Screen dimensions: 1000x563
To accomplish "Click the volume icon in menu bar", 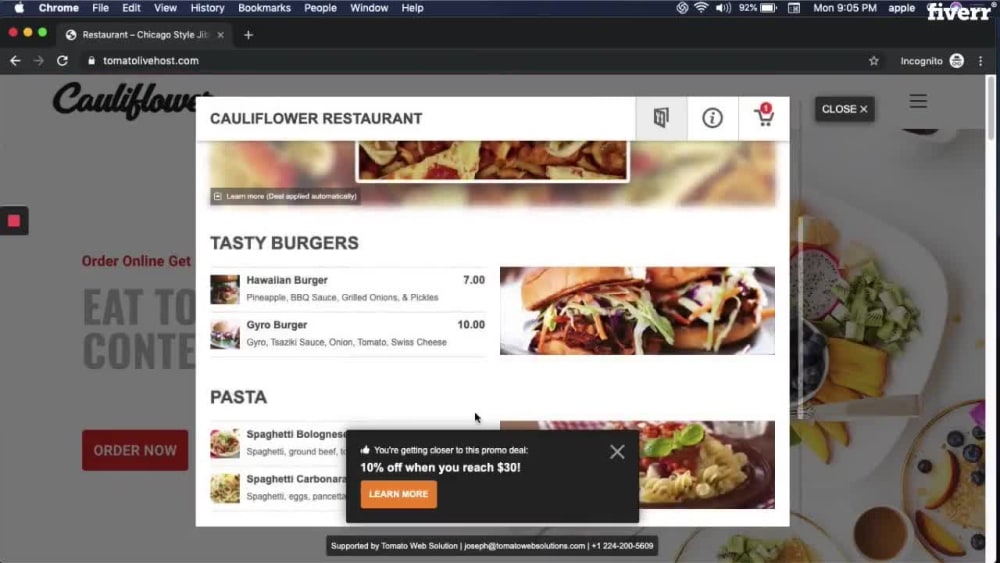I will click(x=723, y=8).
